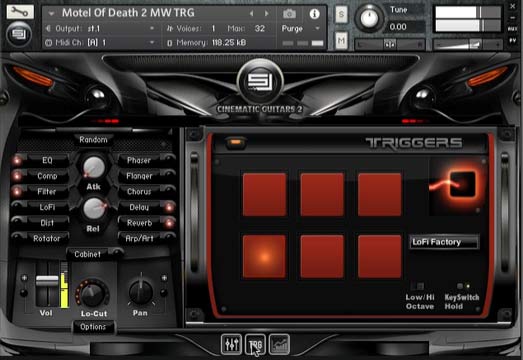
Task: Trigger the glowing bottom-left red pad
Action: [x=264, y=256]
